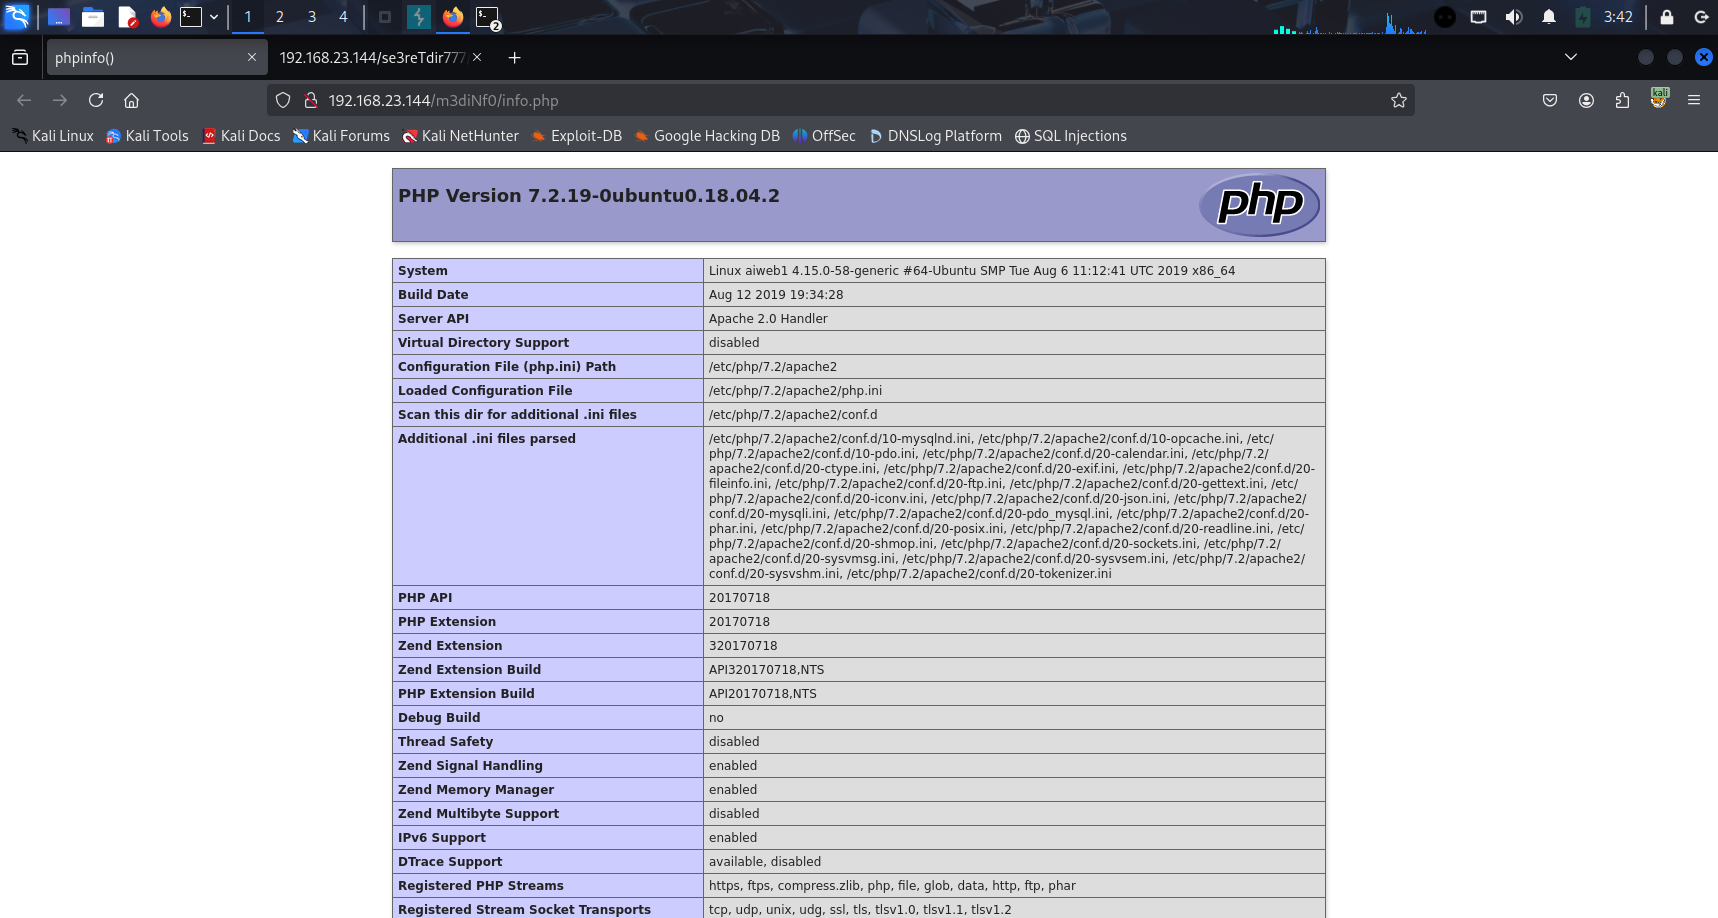
Task: Switch to the se3reTdir777 tab
Action: 372,58
